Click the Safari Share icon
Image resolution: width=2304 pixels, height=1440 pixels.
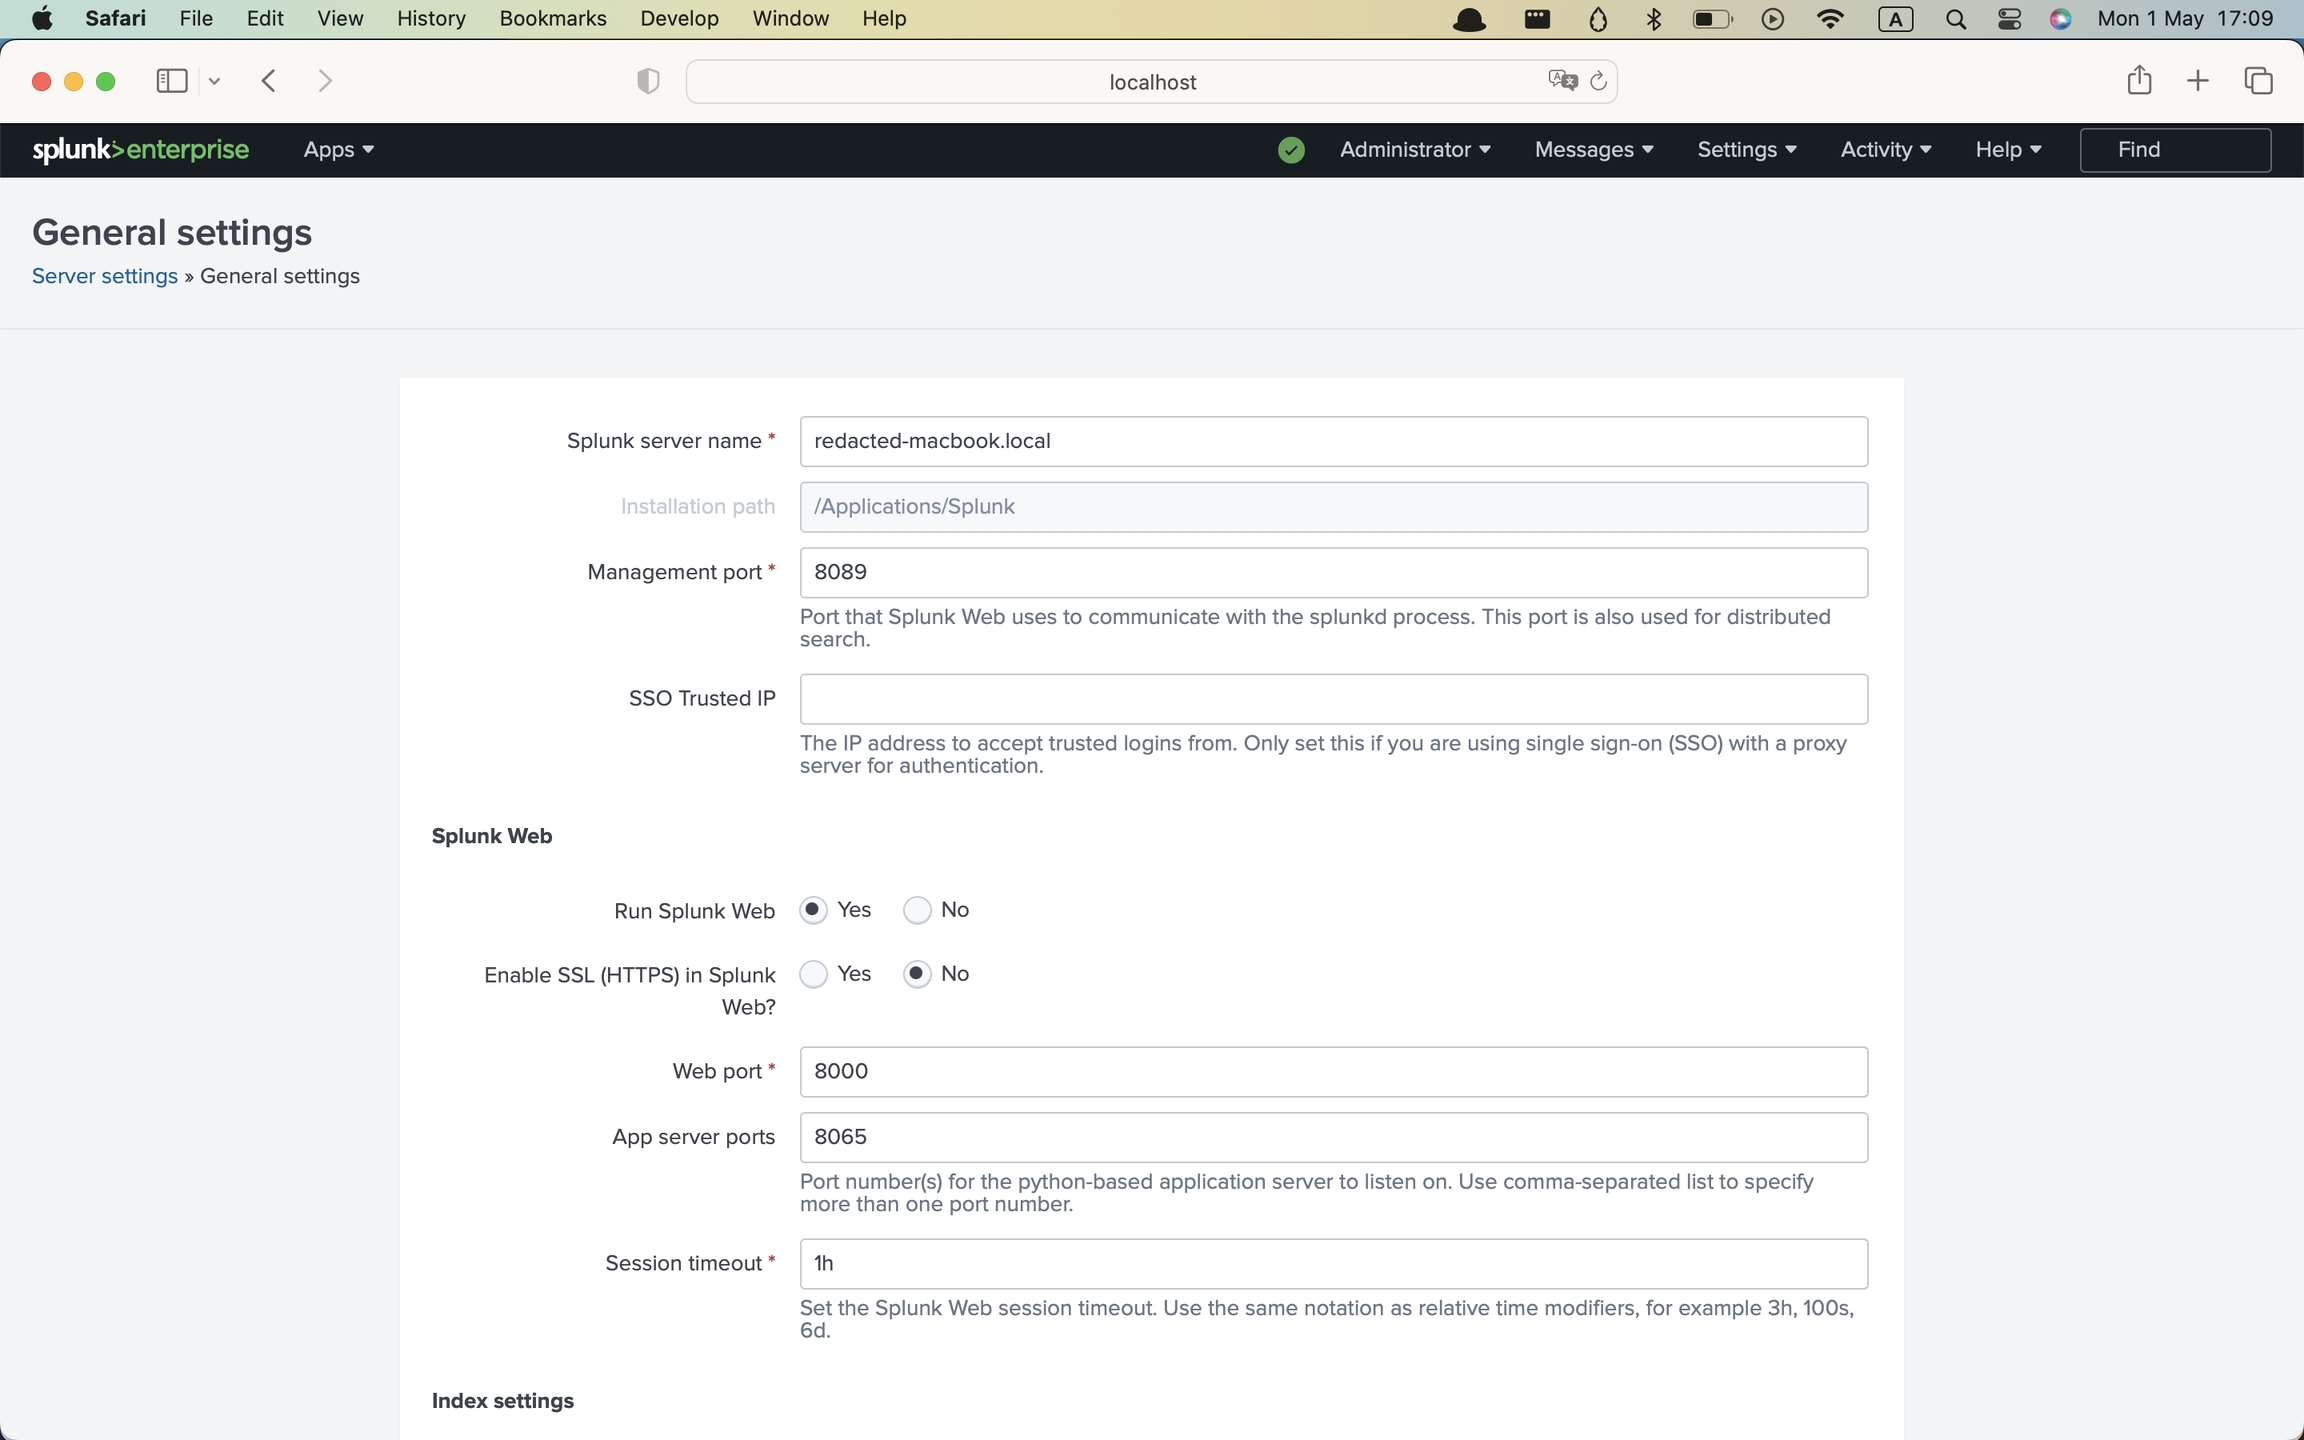coord(2139,81)
